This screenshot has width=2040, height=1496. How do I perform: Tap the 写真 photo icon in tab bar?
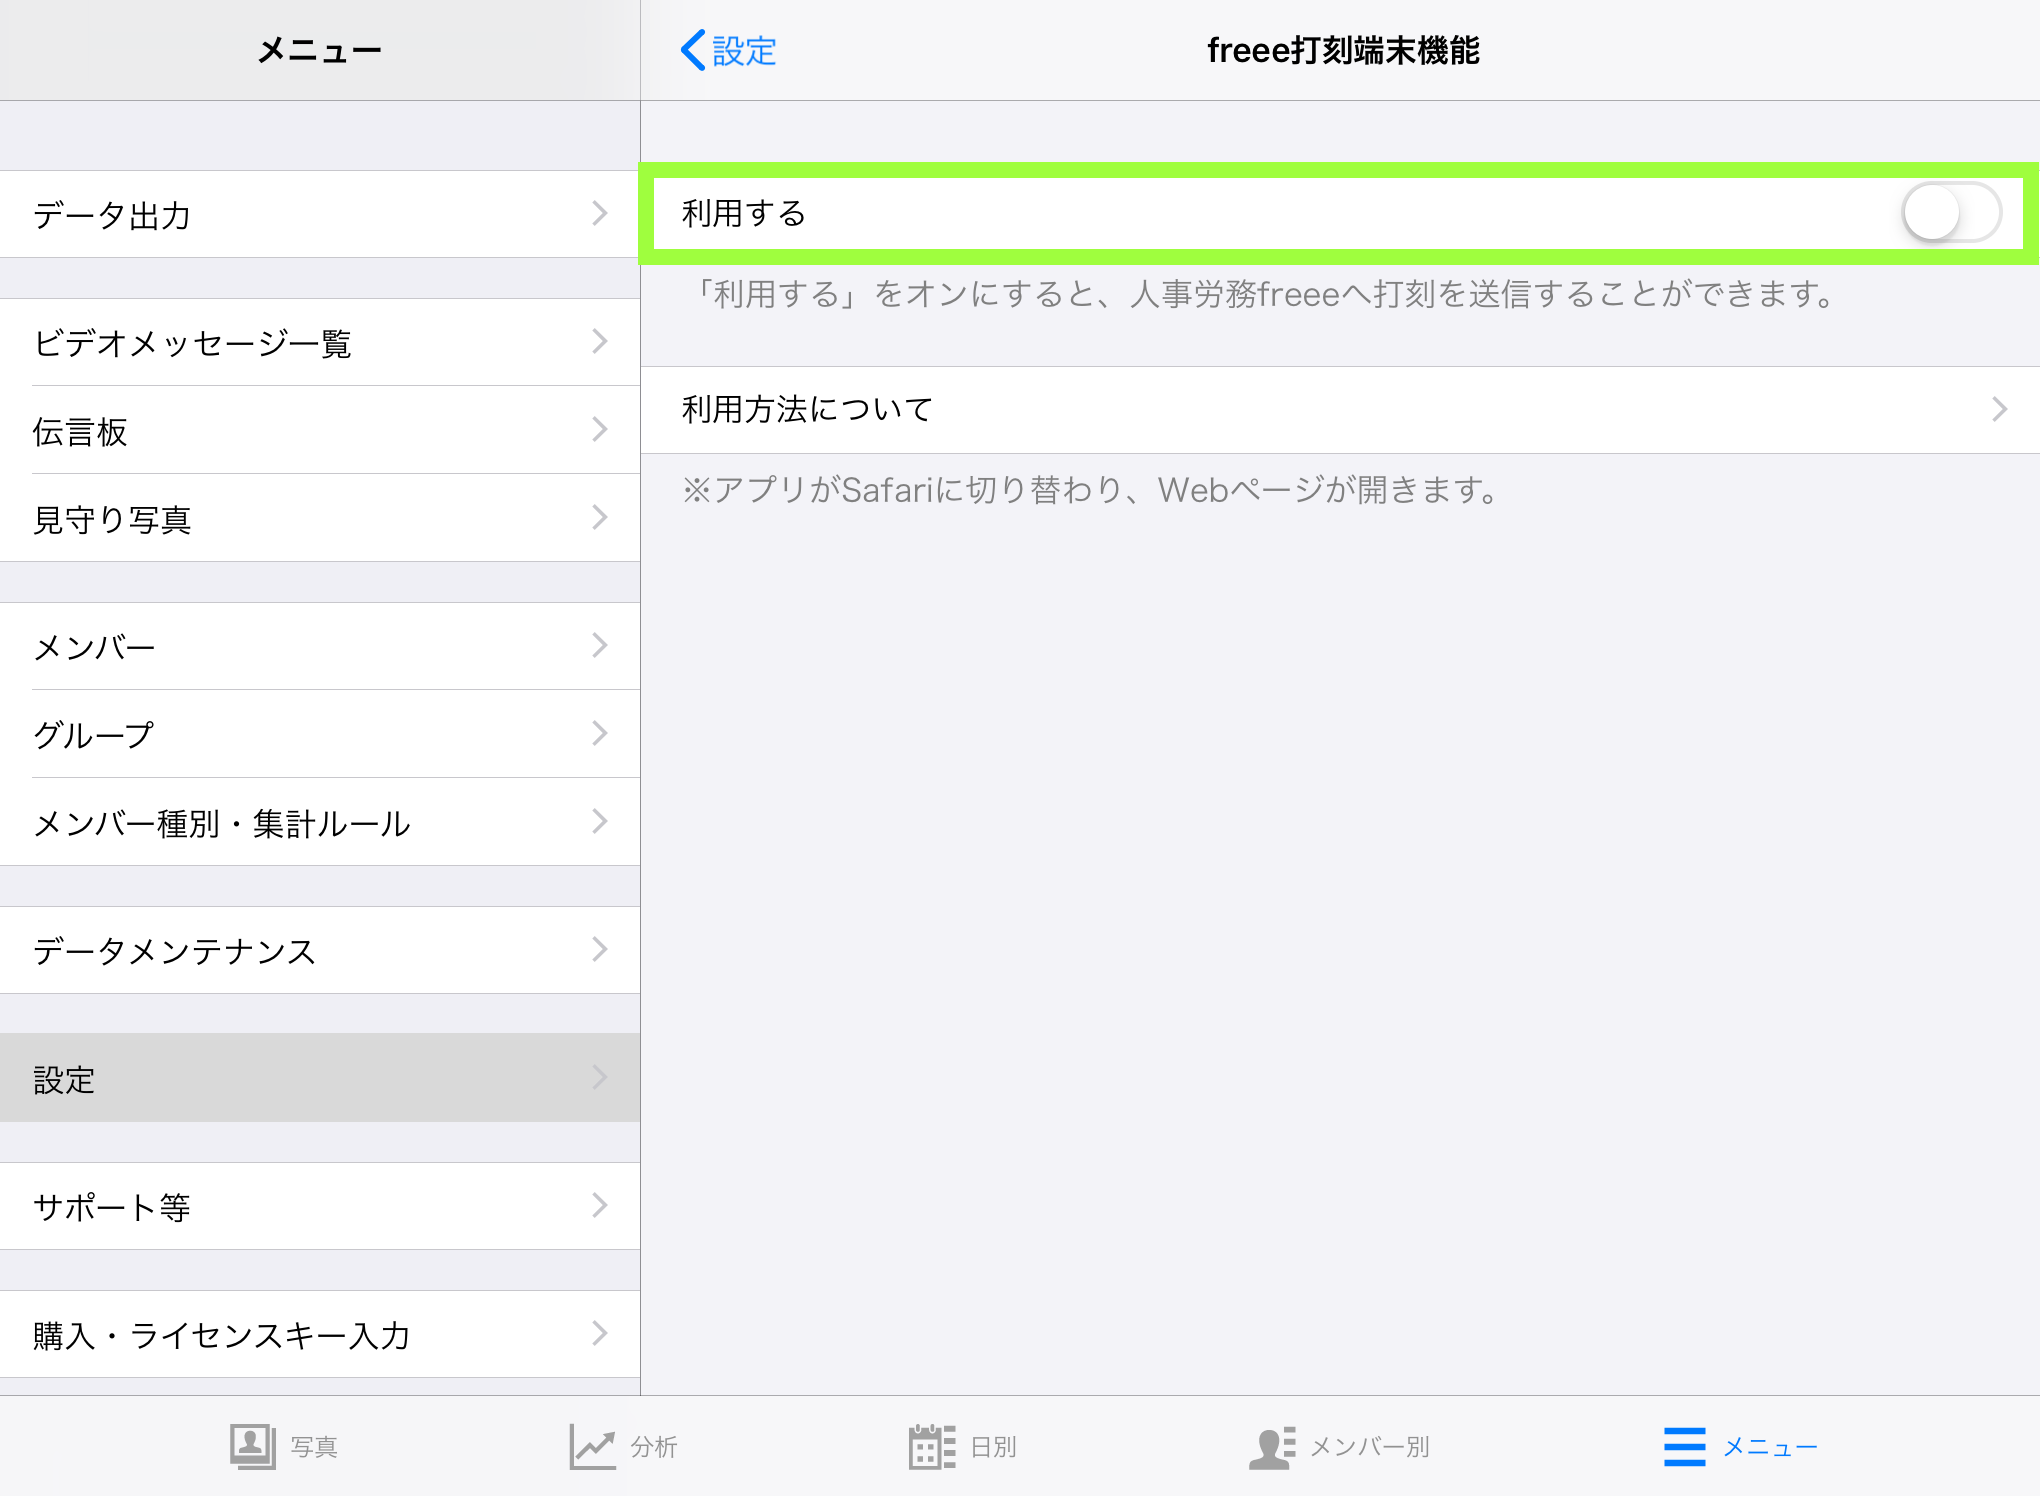pyautogui.click(x=253, y=1446)
